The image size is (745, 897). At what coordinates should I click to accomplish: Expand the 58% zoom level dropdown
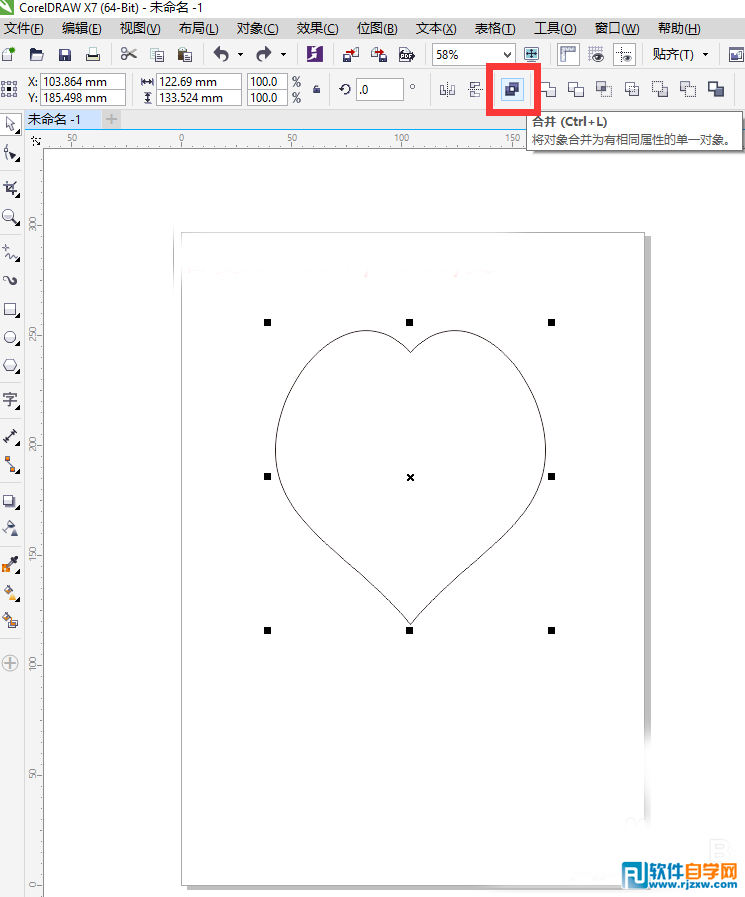pyautogui.click(x=506, y=54)
